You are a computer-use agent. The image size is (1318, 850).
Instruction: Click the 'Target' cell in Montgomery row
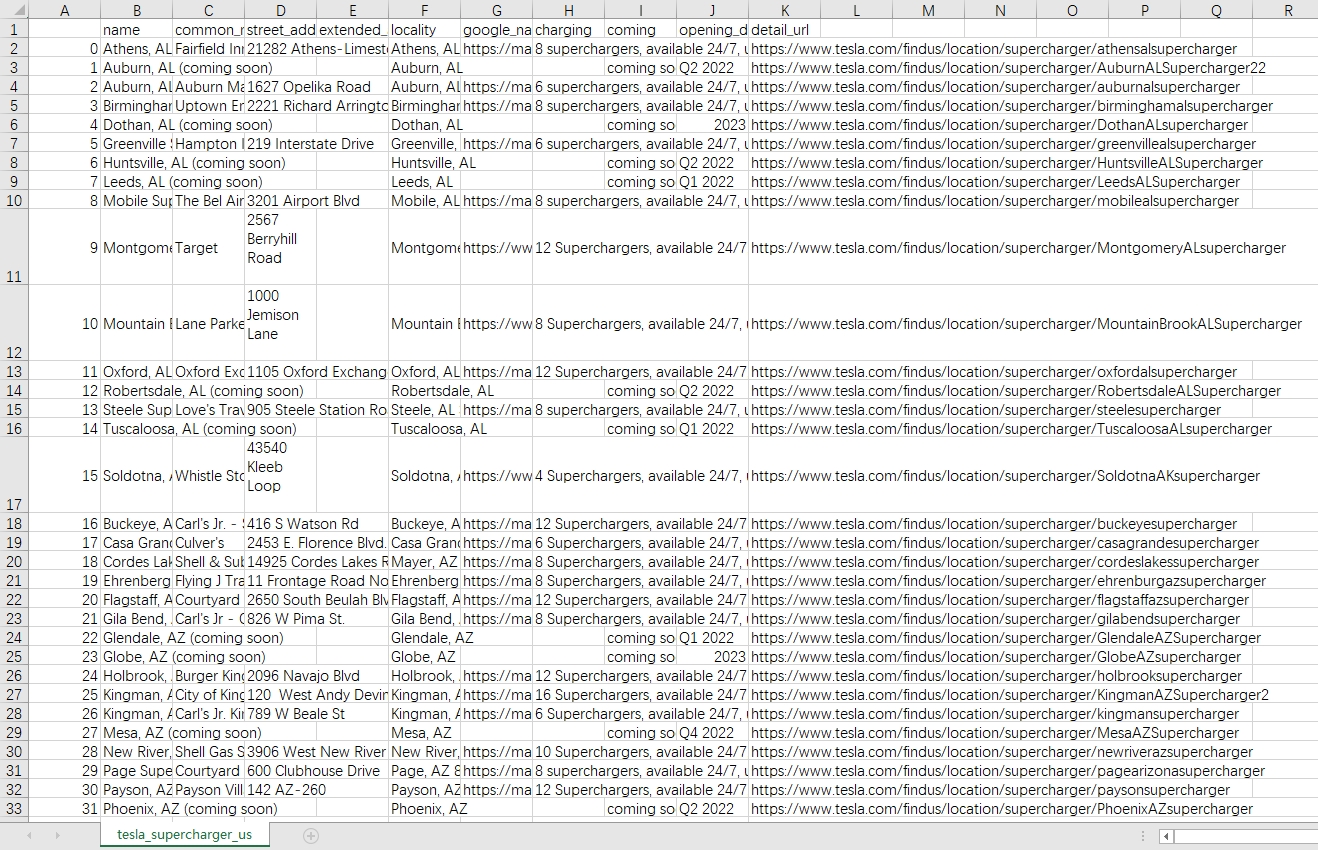point(208,248)
